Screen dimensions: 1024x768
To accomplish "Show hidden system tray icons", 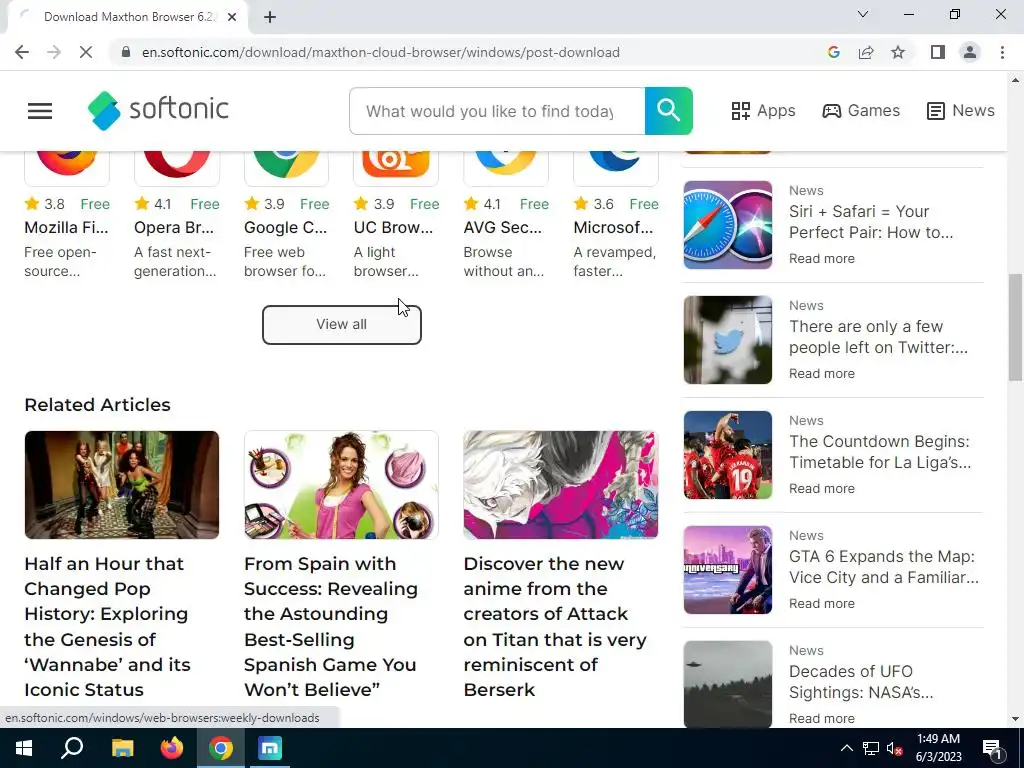I will click(846, 748).
